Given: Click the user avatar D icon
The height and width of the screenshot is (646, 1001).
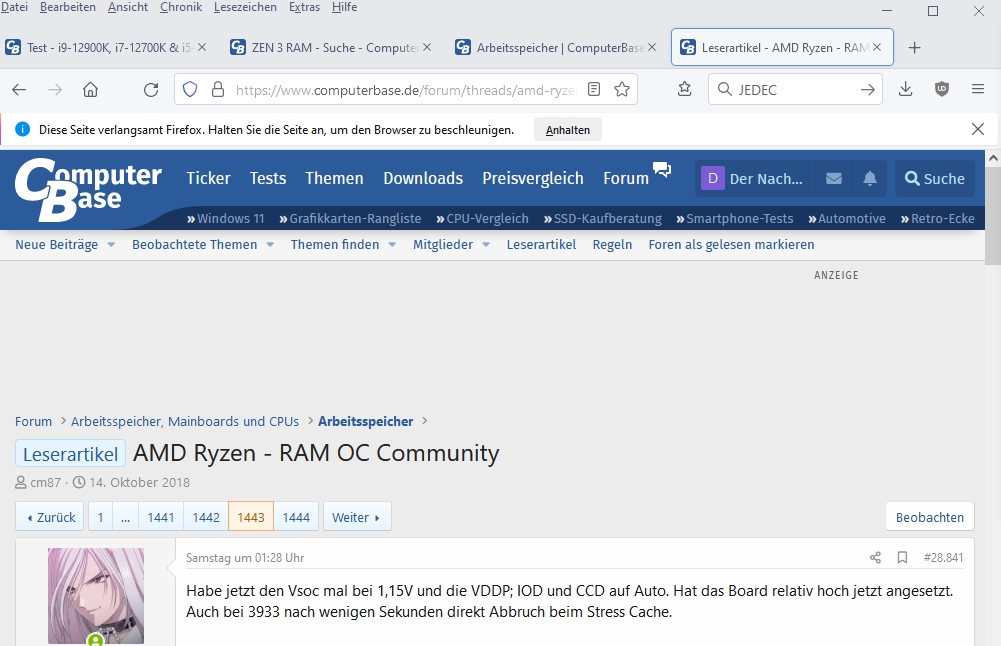Looking at the screenshot, I should pyautogui.click(x=712, y=179).
